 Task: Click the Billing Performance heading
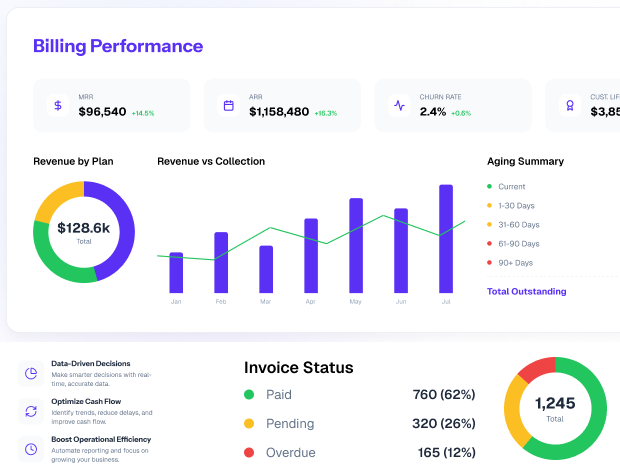(x=118, y=46)
